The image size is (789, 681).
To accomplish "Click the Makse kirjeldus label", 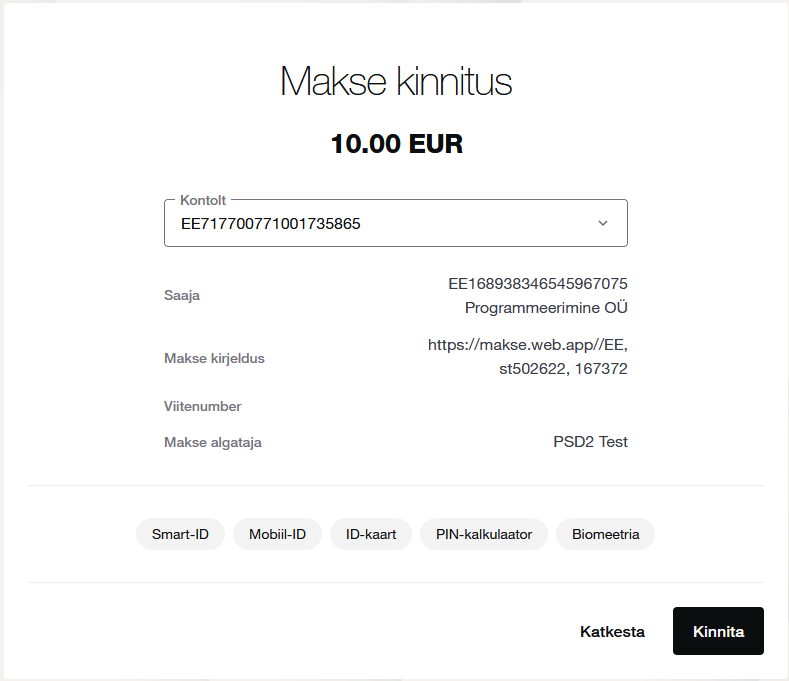I will pyautogui.click(x=214, y=358).
